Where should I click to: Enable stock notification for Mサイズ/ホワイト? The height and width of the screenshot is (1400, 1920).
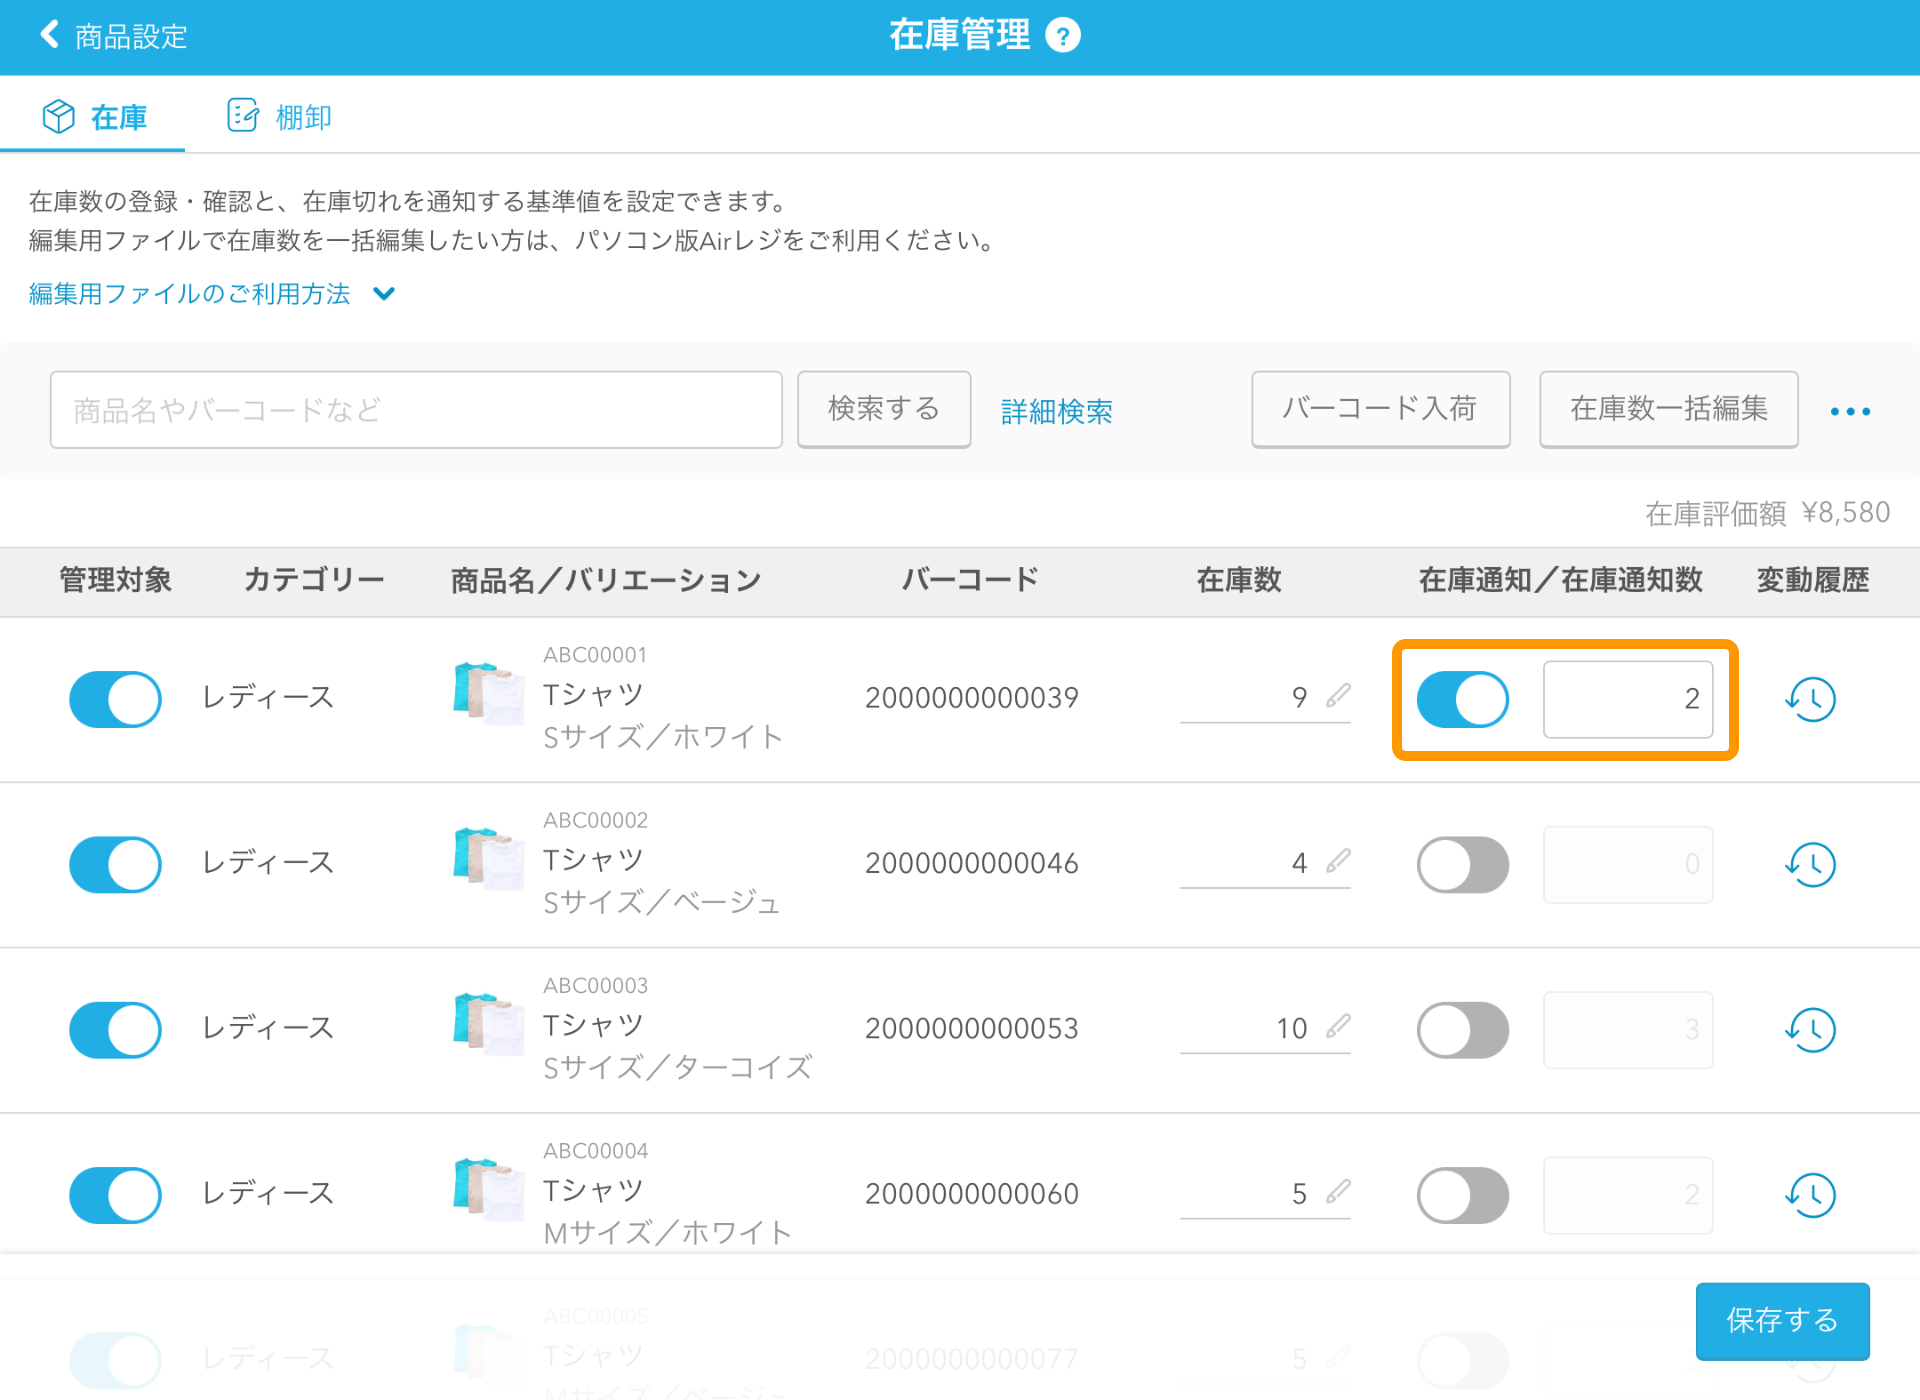point(1462,1194)
